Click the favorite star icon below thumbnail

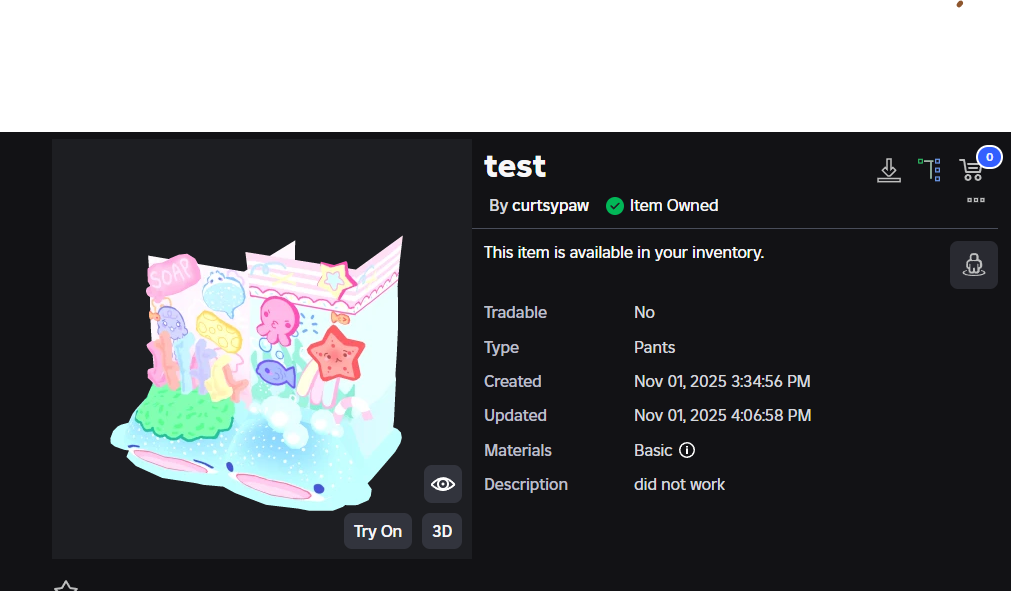(x=66, y=586)
